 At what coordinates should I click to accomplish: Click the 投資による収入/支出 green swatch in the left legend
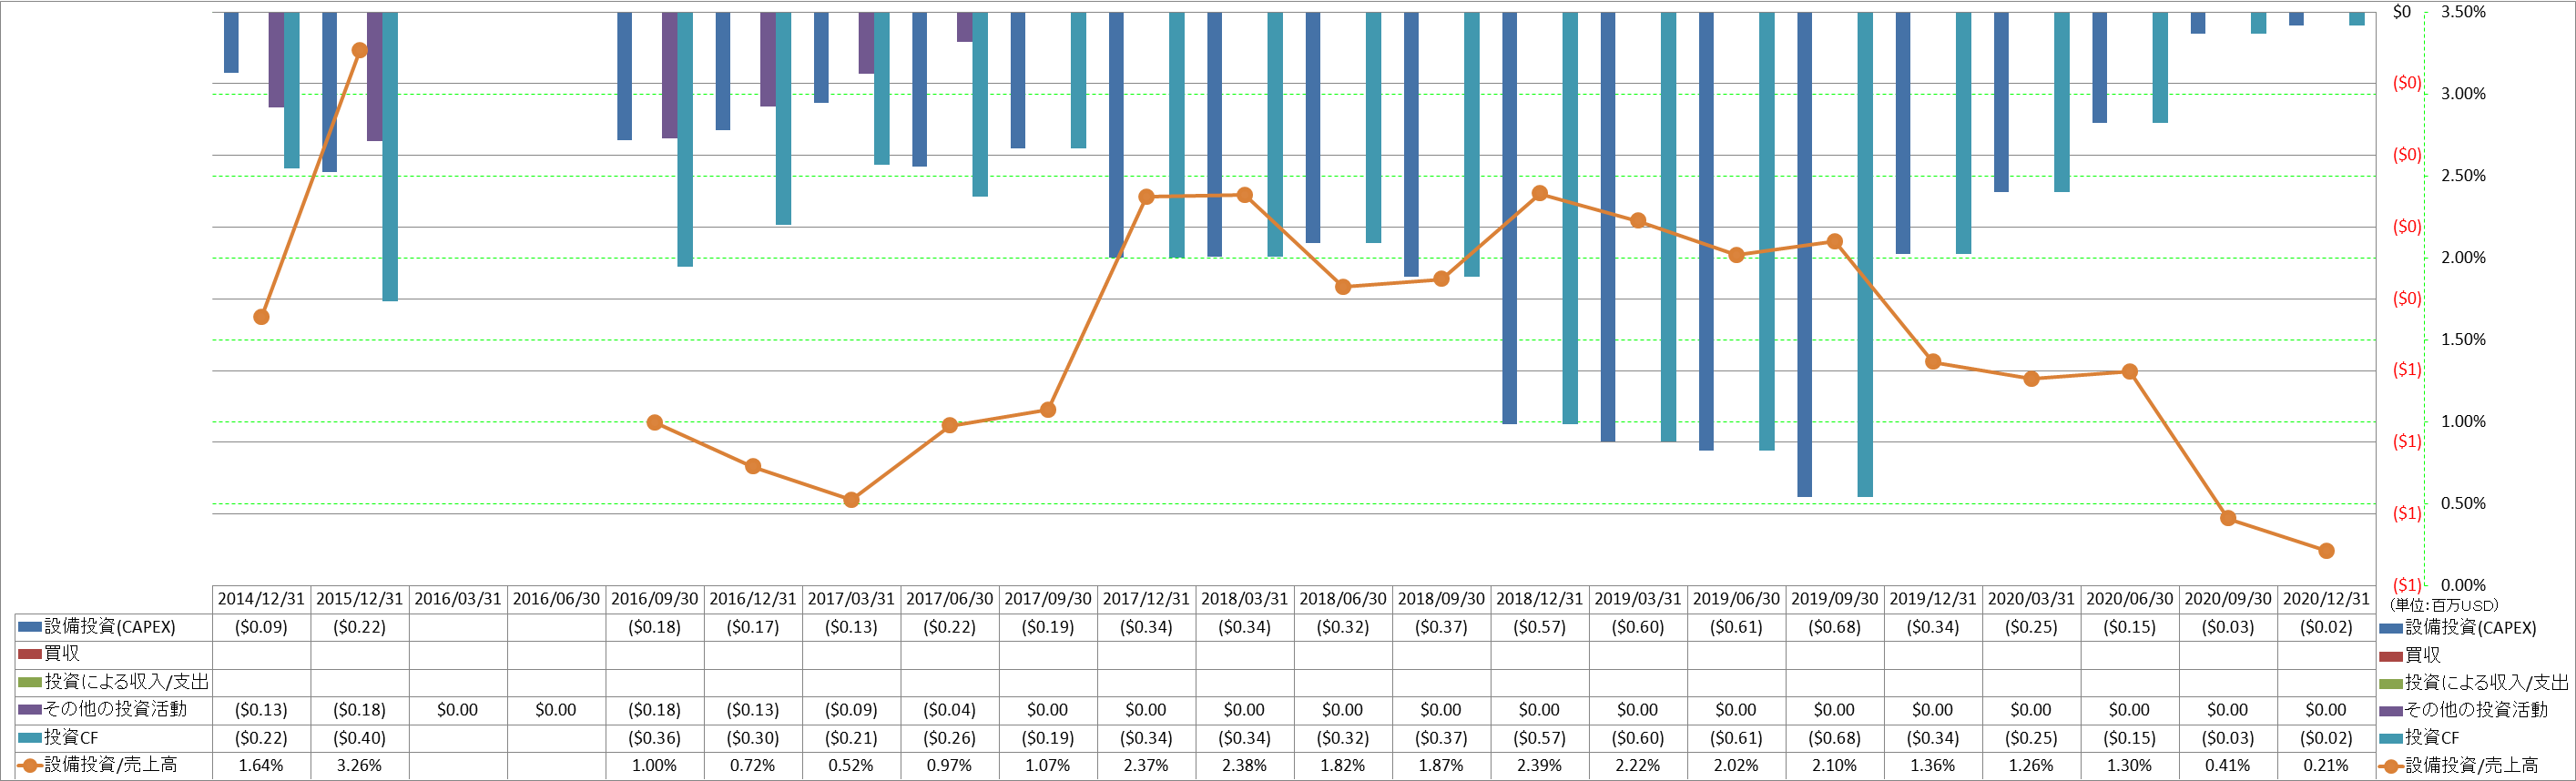click(30, 682)
